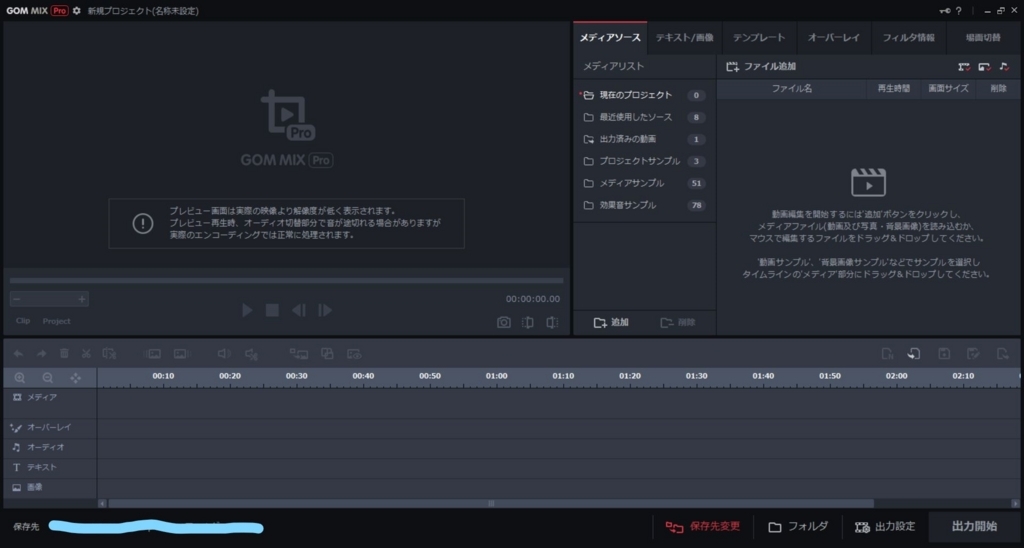The image size is (1024, 548).
Task: Open 出力設定 settings
Action: [x=885, y=526]
